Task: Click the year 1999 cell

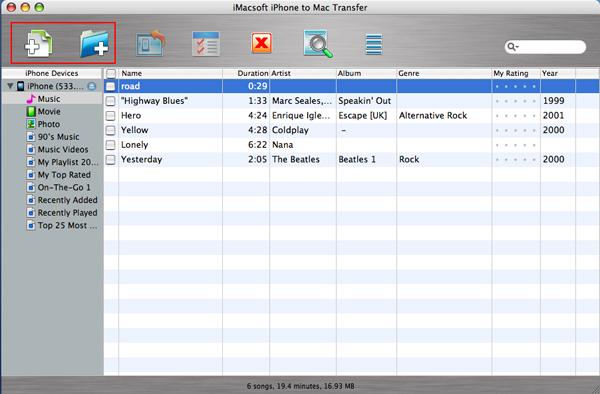Action: click(553, 101)
